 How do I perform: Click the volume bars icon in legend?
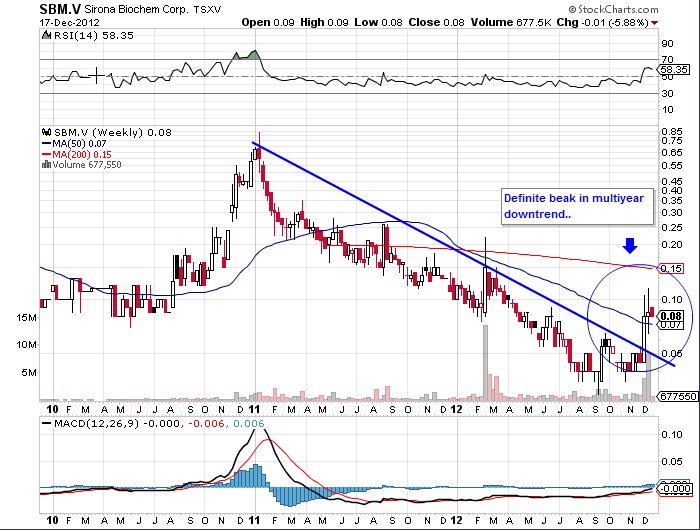click(x=46, y=164)
